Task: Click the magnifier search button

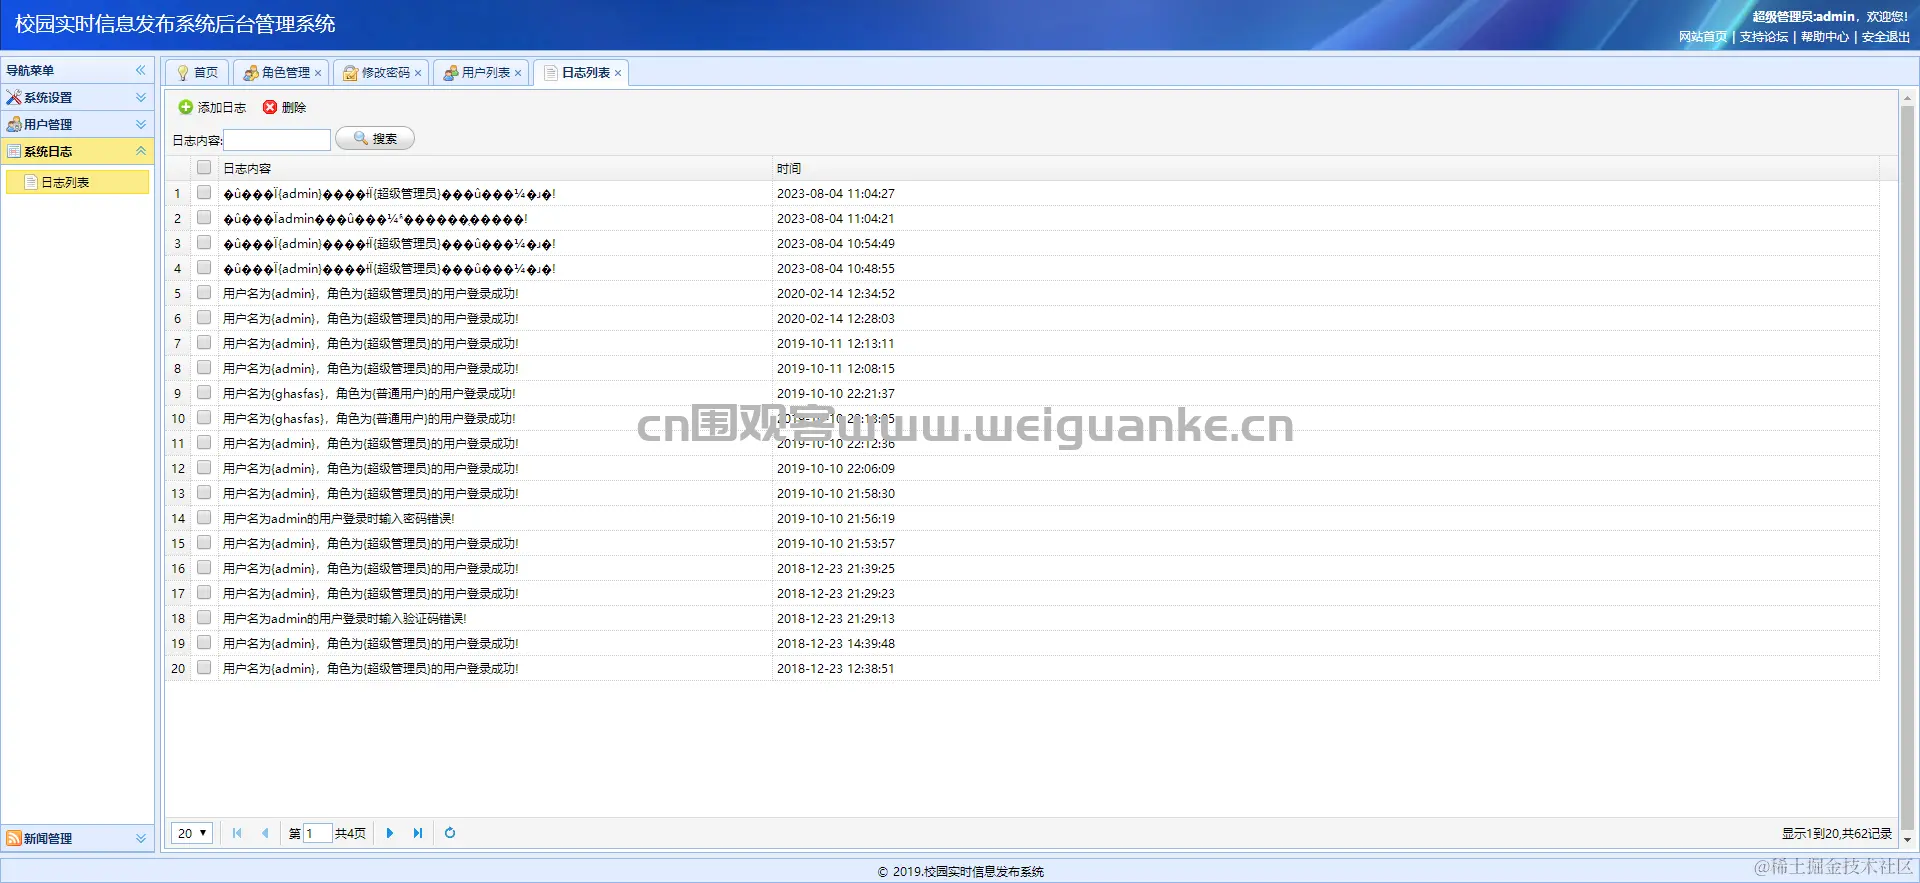Action: coord(375,138)
